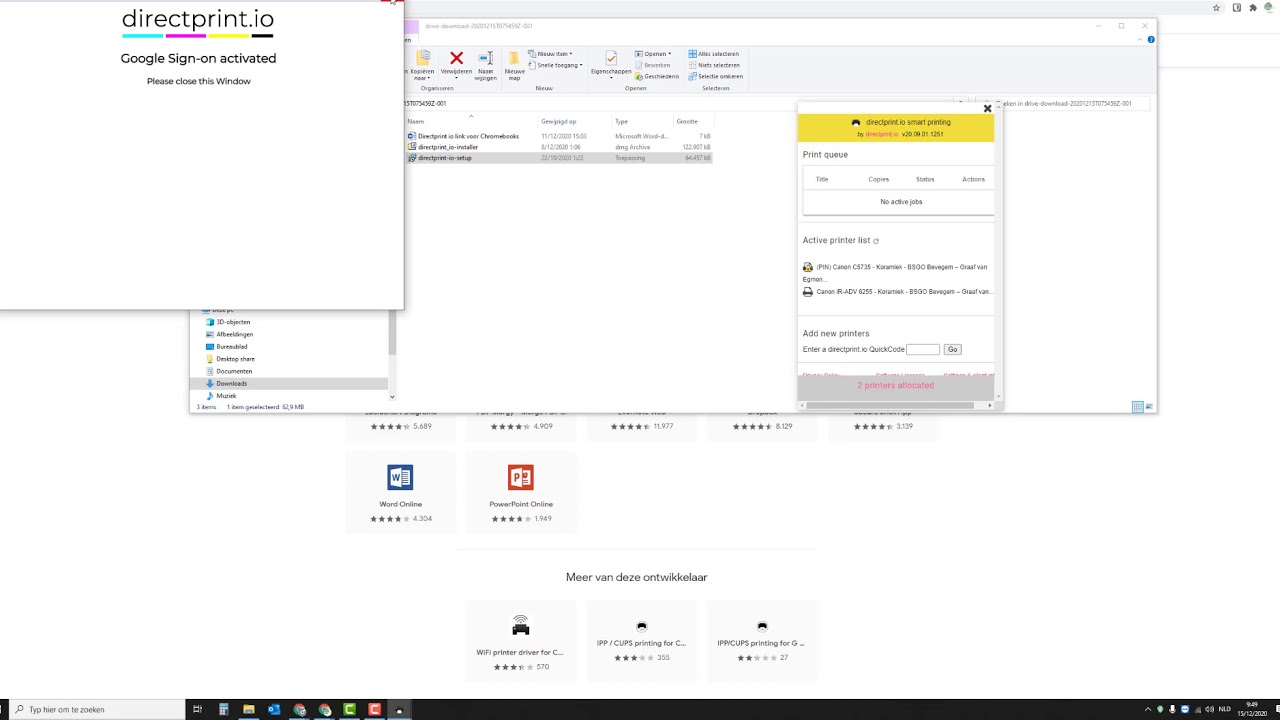Click Alles selecteren in Explorer ribbon
The height and width of the screenshot is (720, 1280).
714,54
